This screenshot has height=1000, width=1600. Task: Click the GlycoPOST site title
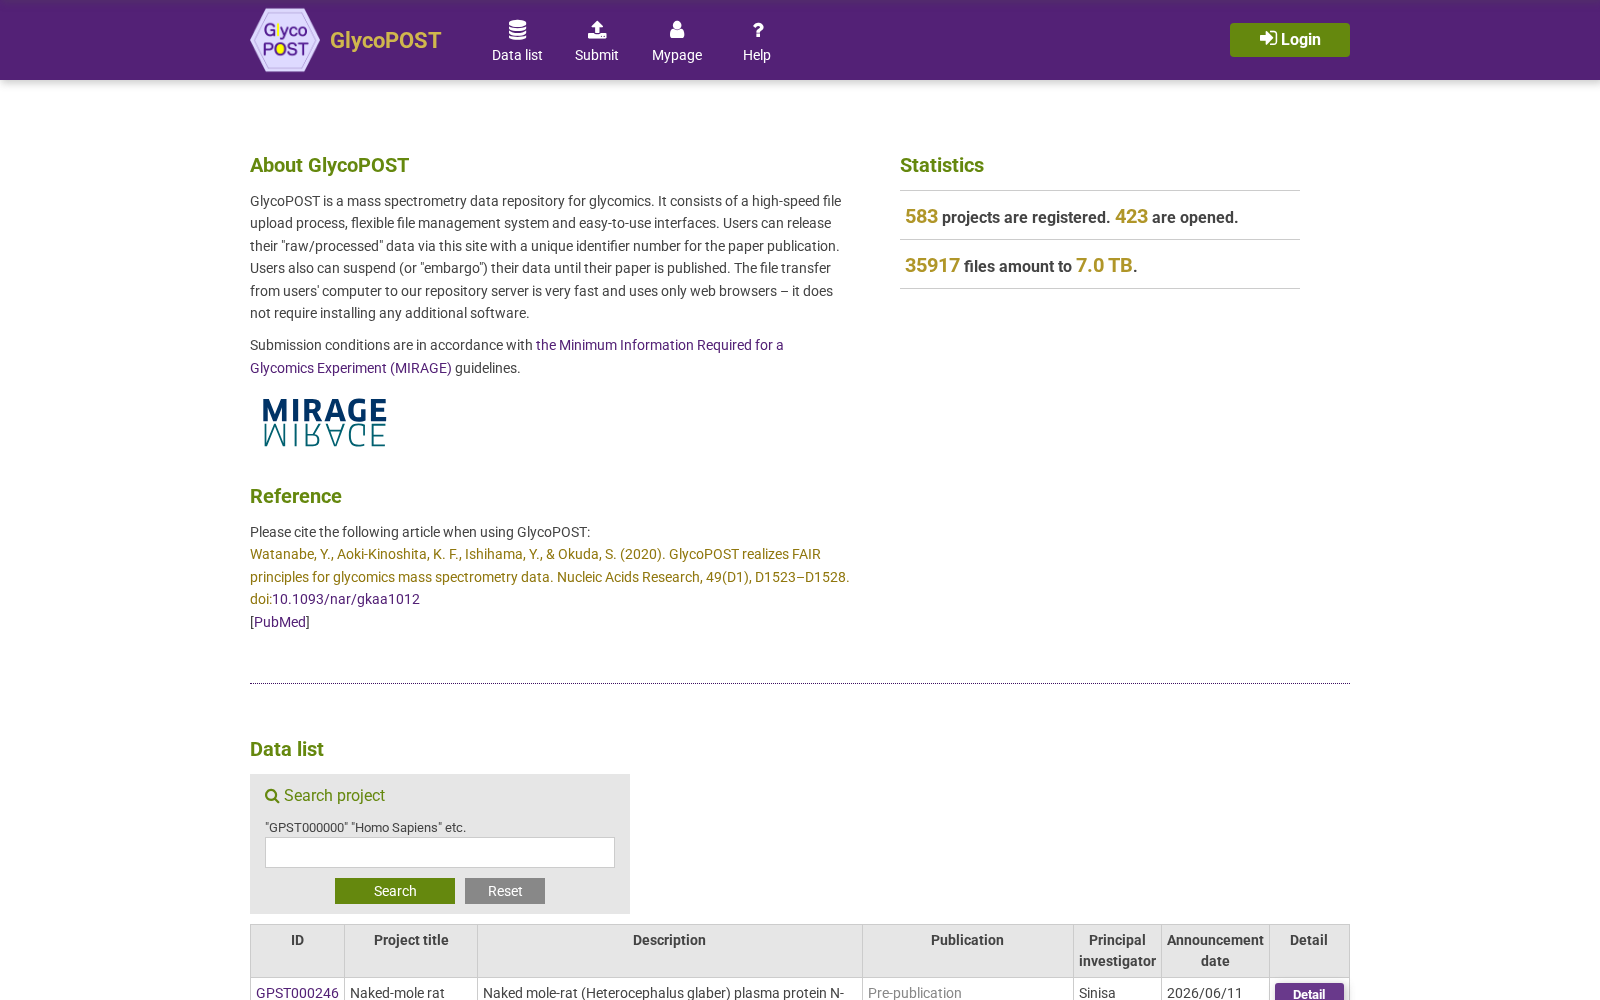pyautogui.click(x=386, y=40)
